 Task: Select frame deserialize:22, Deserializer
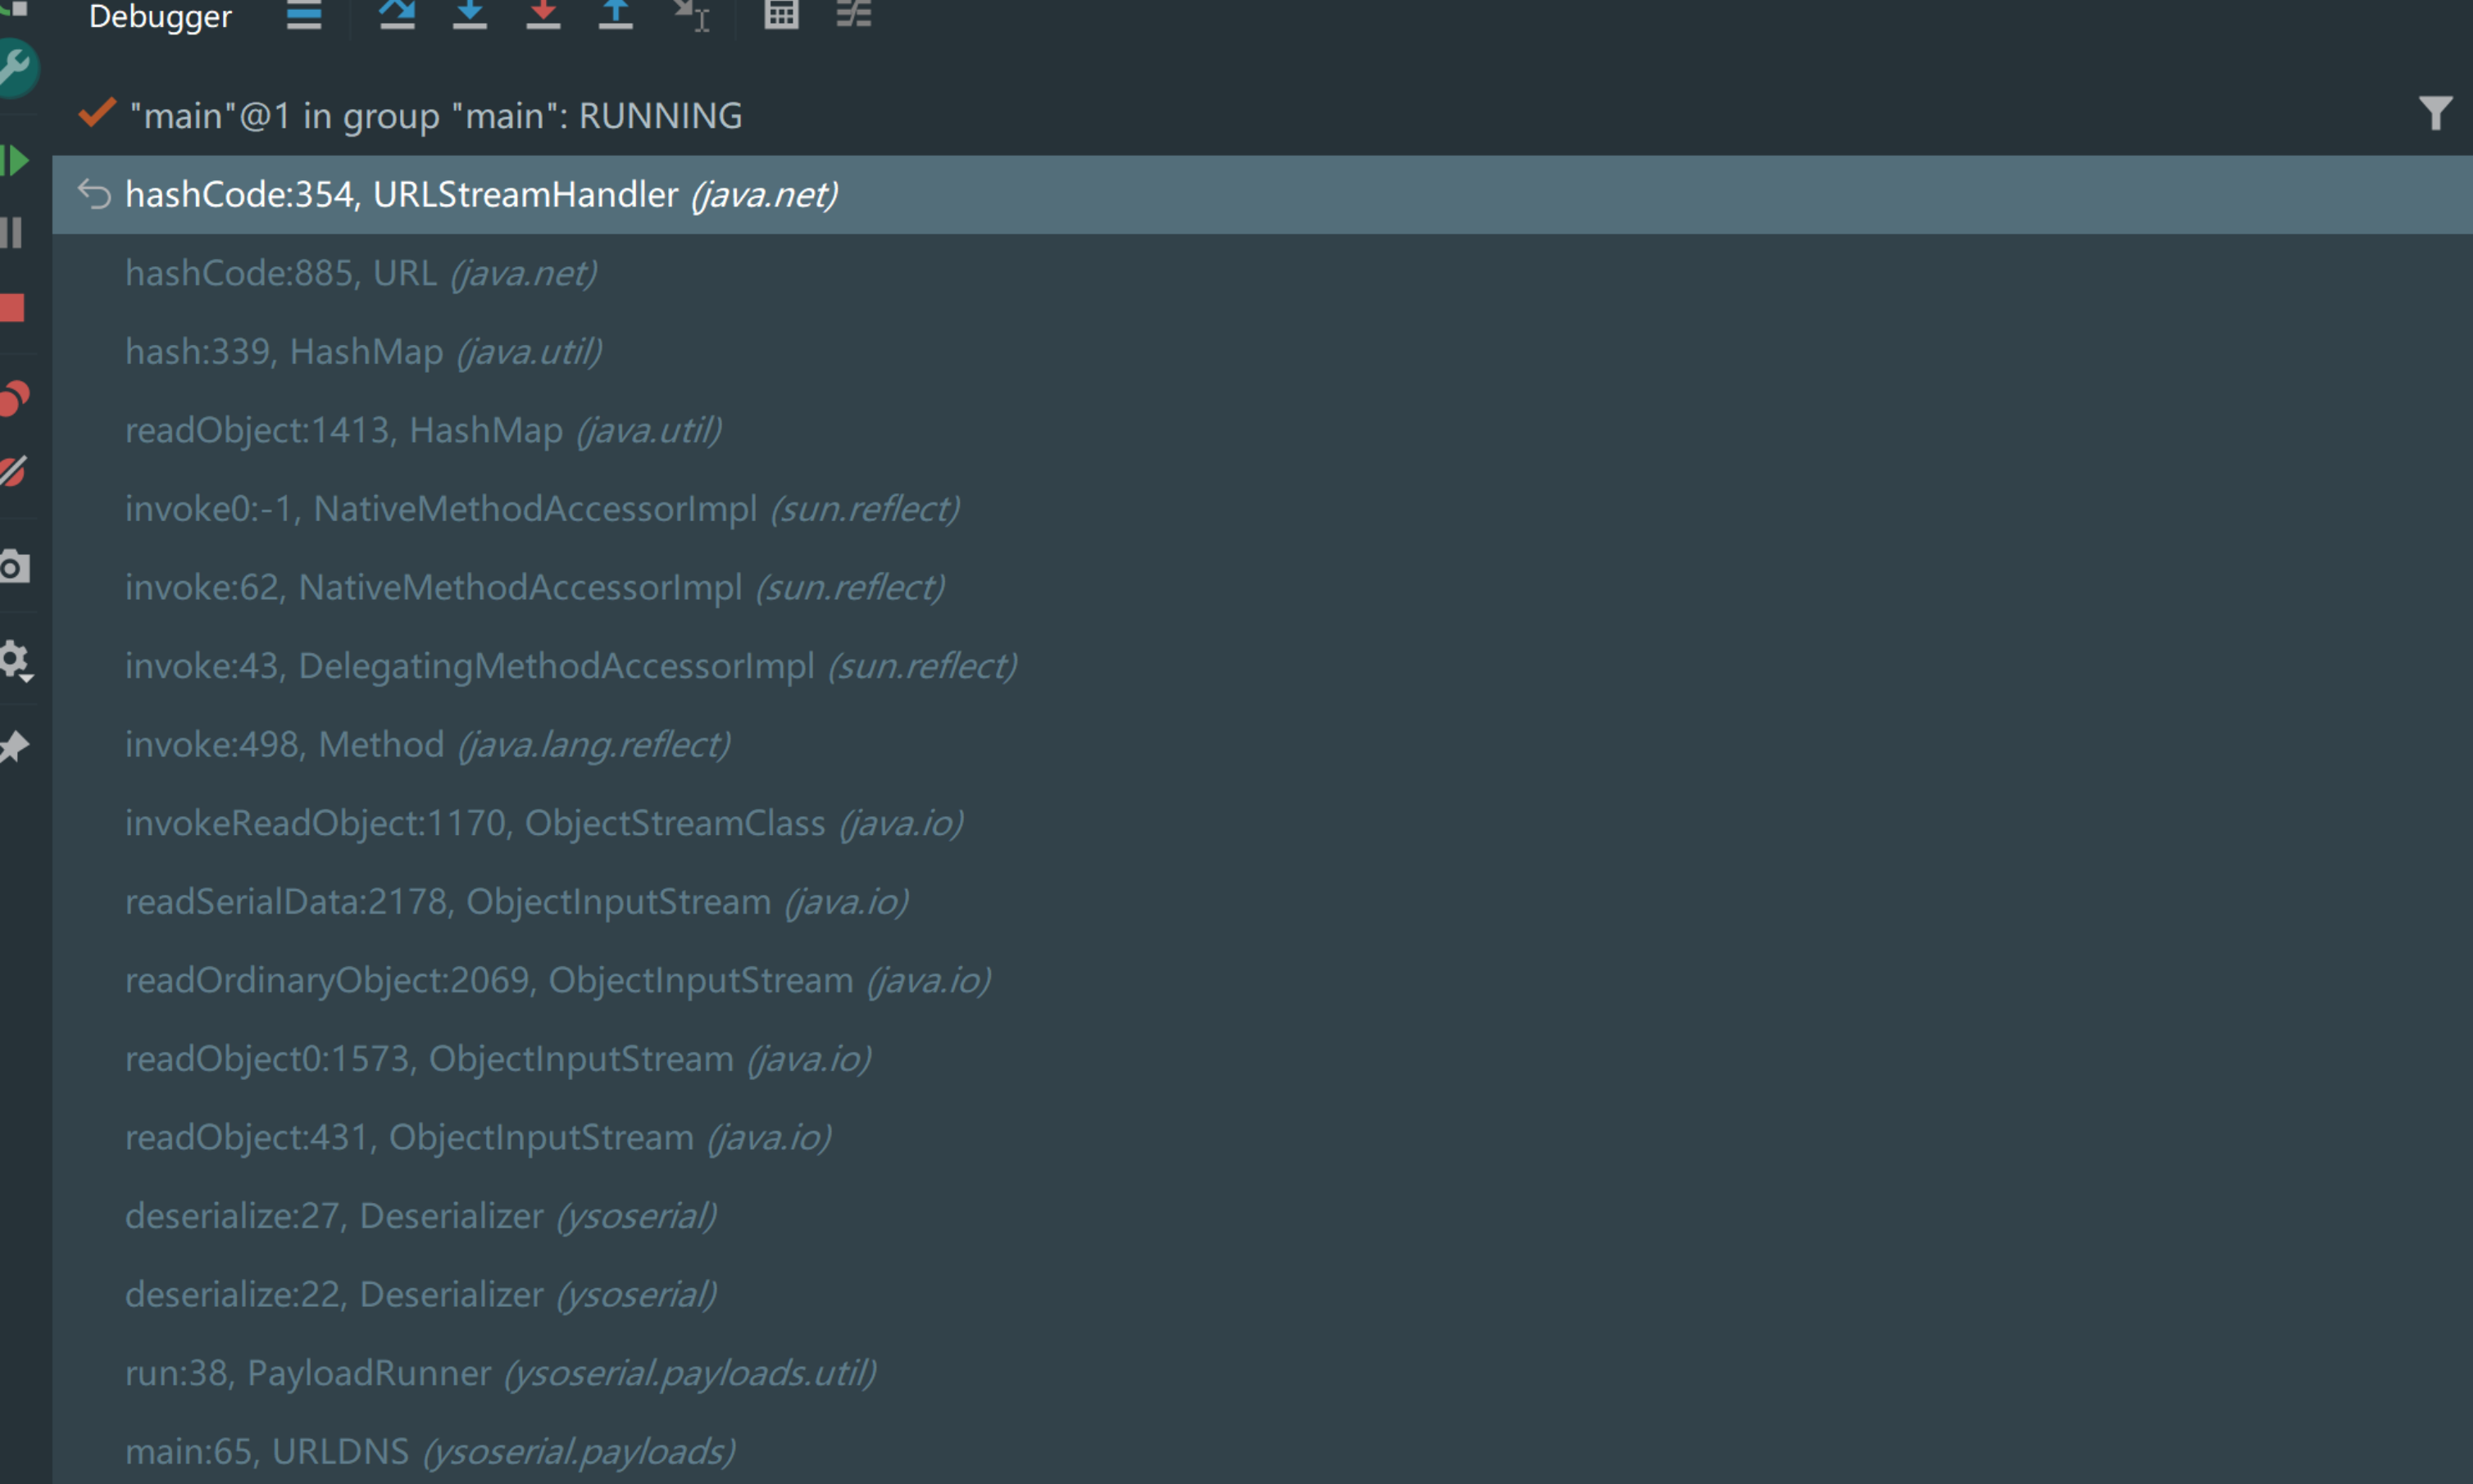pos(1262,1294)
